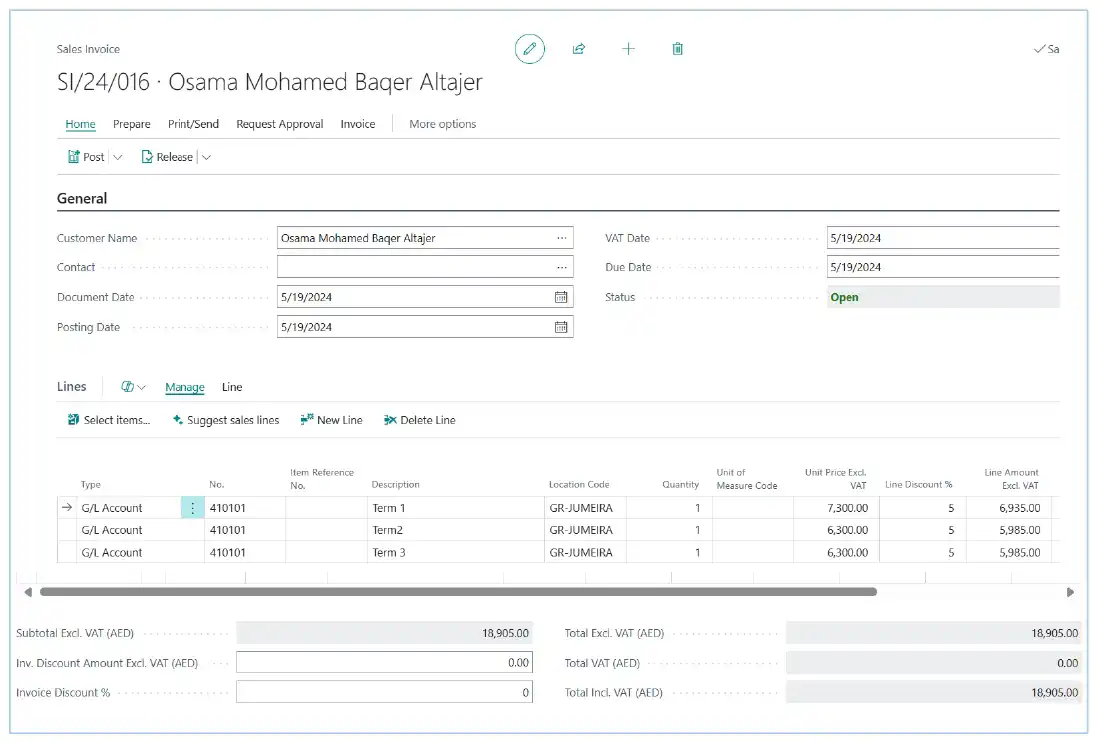Click the 6,935.00 line amount cell
Viewport: 1099px width, 742px height.
coord(1009,508)
